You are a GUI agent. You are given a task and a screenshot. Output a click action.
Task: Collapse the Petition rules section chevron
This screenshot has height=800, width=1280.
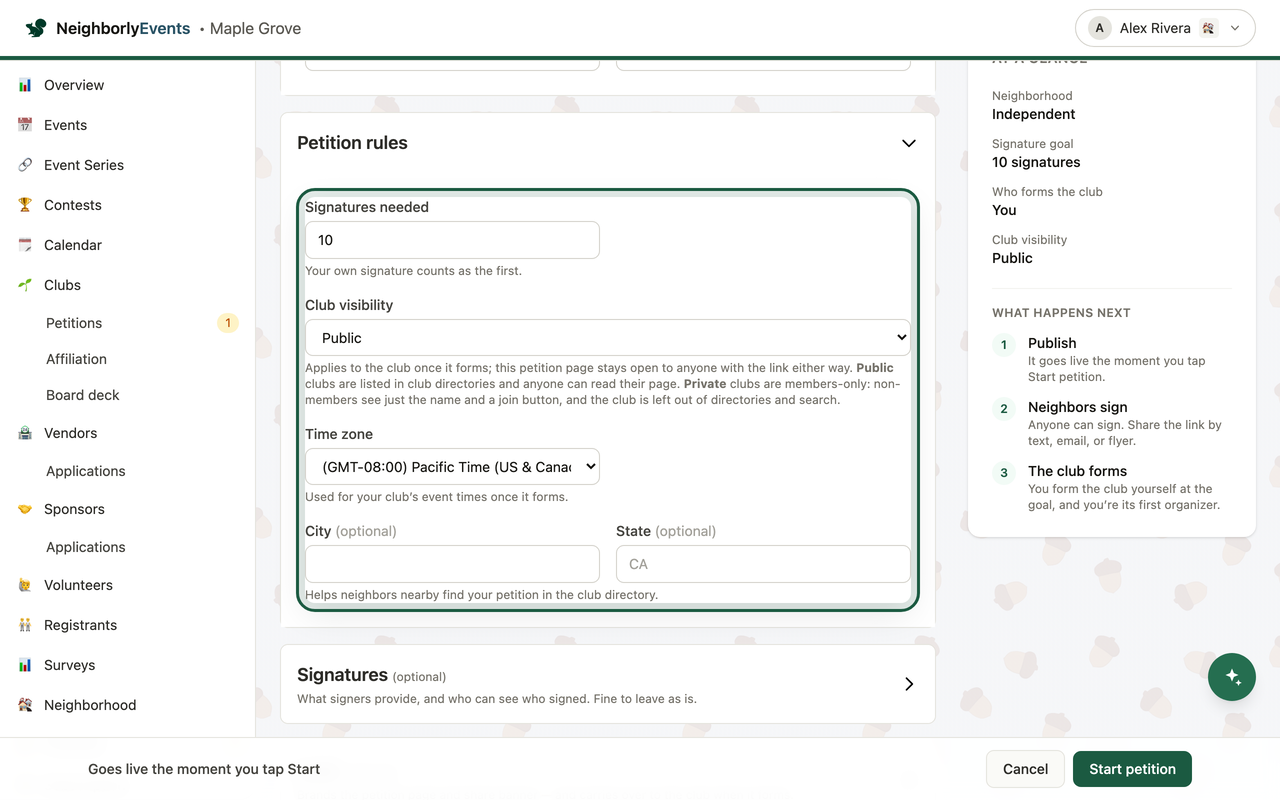[909, 143]
